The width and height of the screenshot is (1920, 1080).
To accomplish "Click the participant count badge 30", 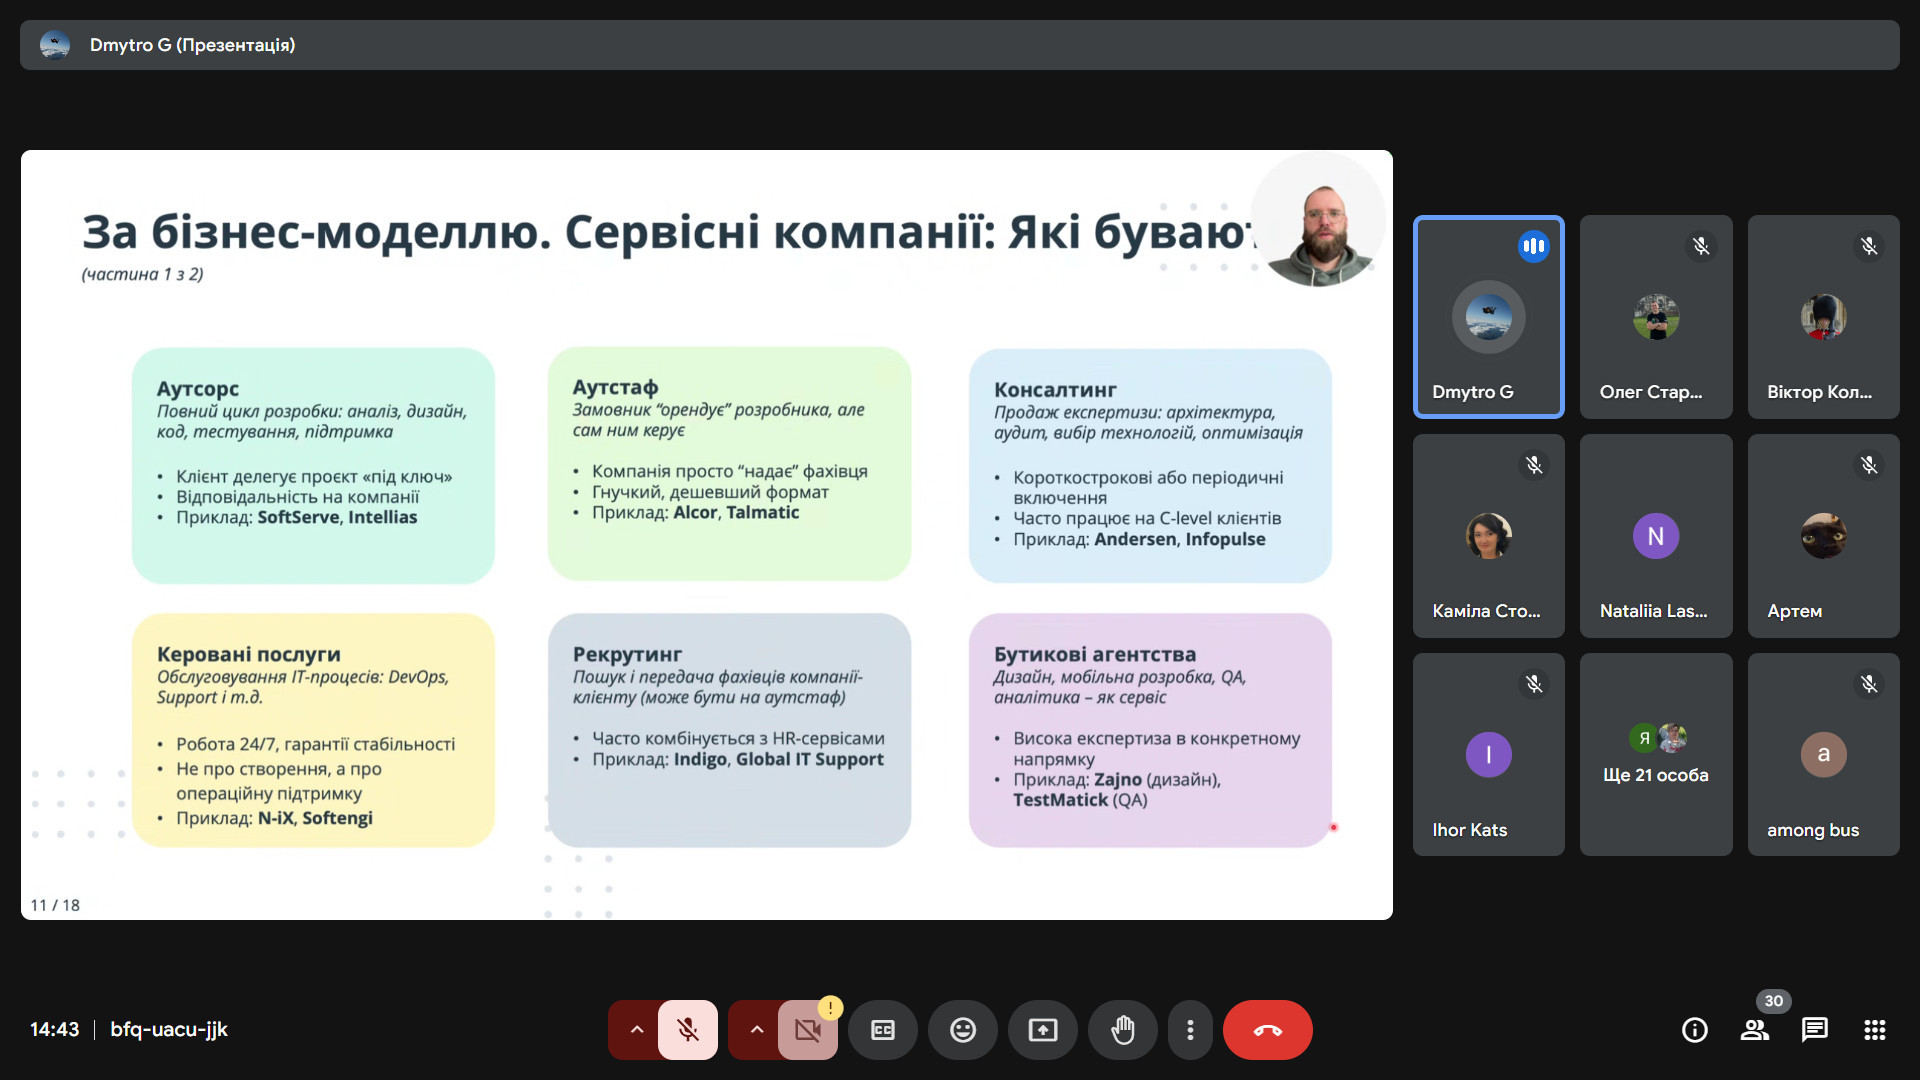I will pos(1774,1001).
